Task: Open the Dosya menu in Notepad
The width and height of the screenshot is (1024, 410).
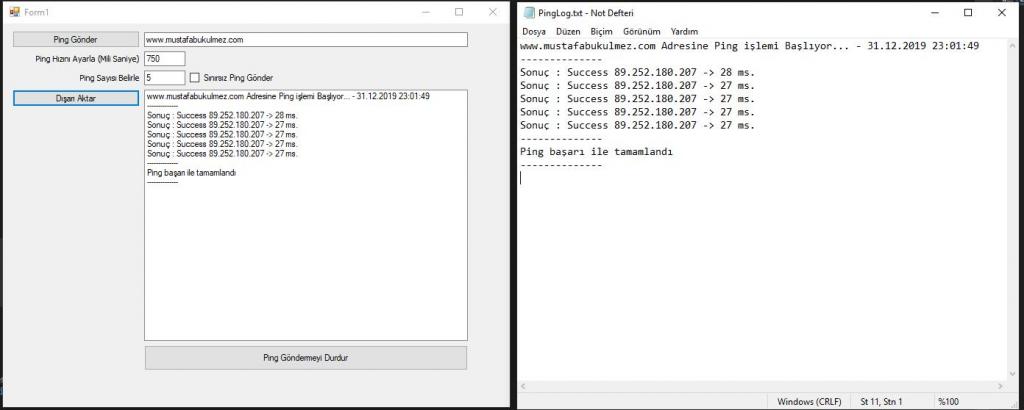Action: coord(534,31)
